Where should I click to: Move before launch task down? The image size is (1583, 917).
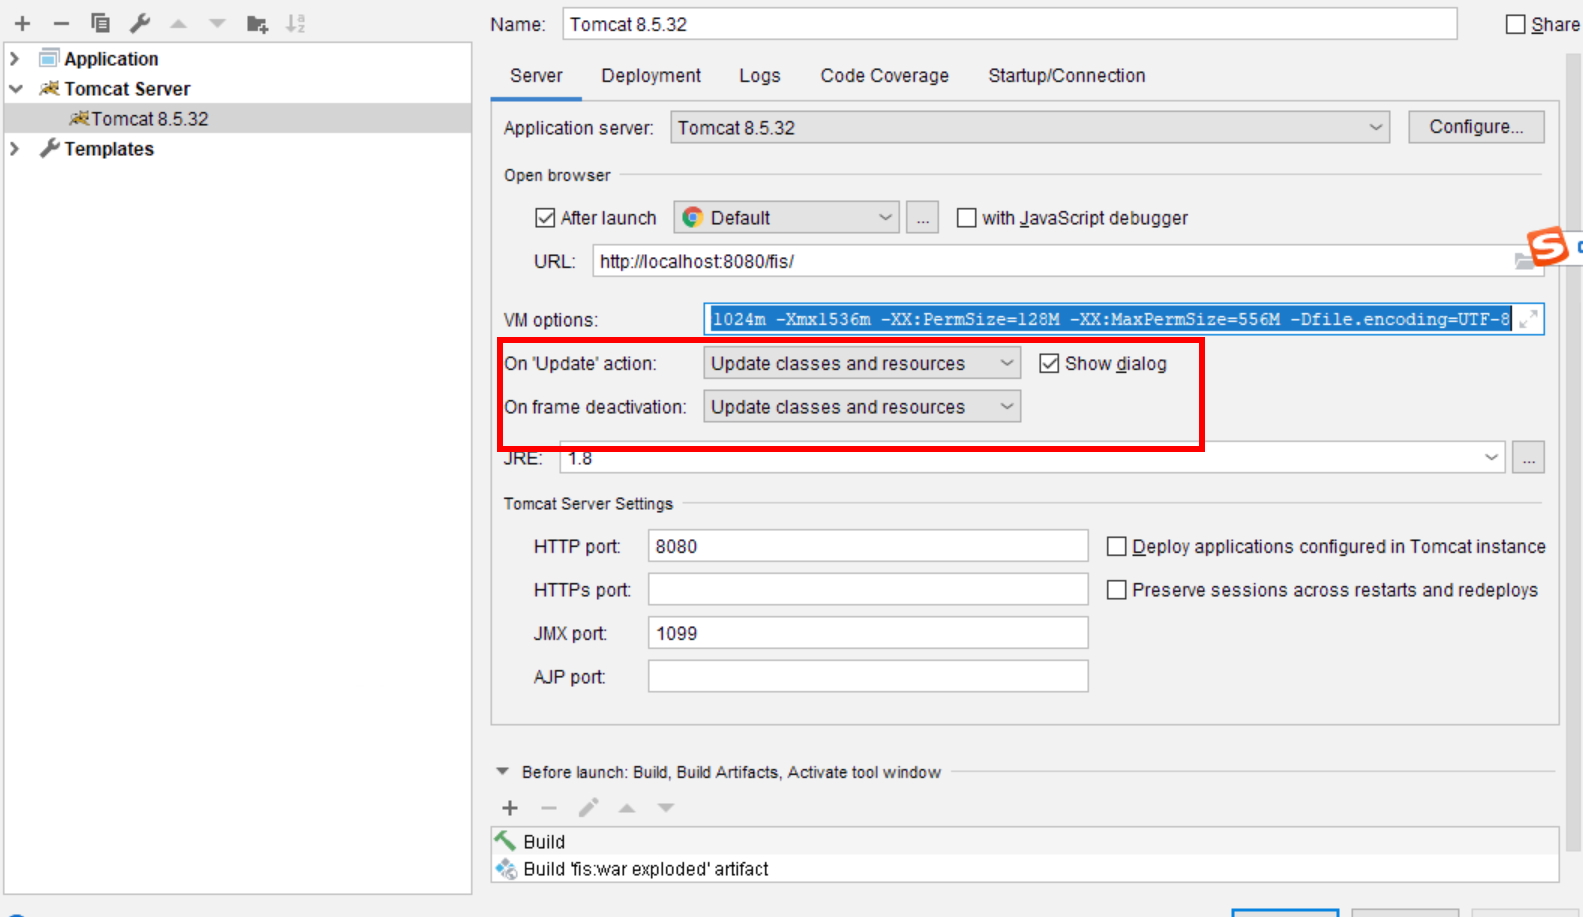(x=666, y=808)
